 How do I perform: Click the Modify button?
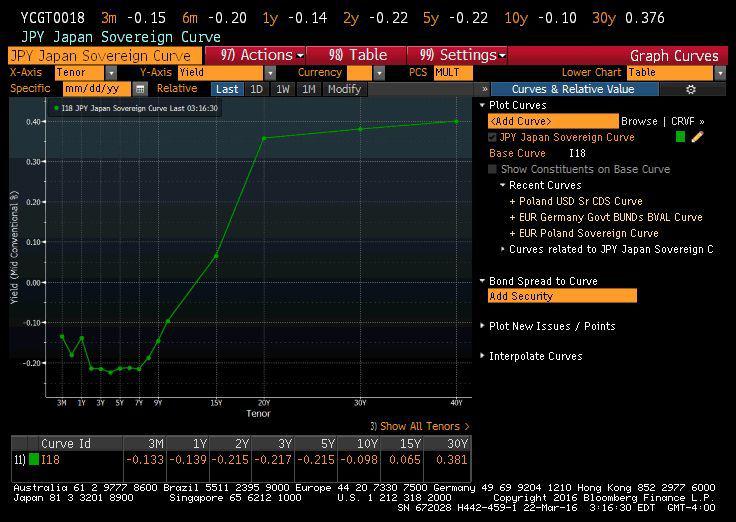point(345,89)
